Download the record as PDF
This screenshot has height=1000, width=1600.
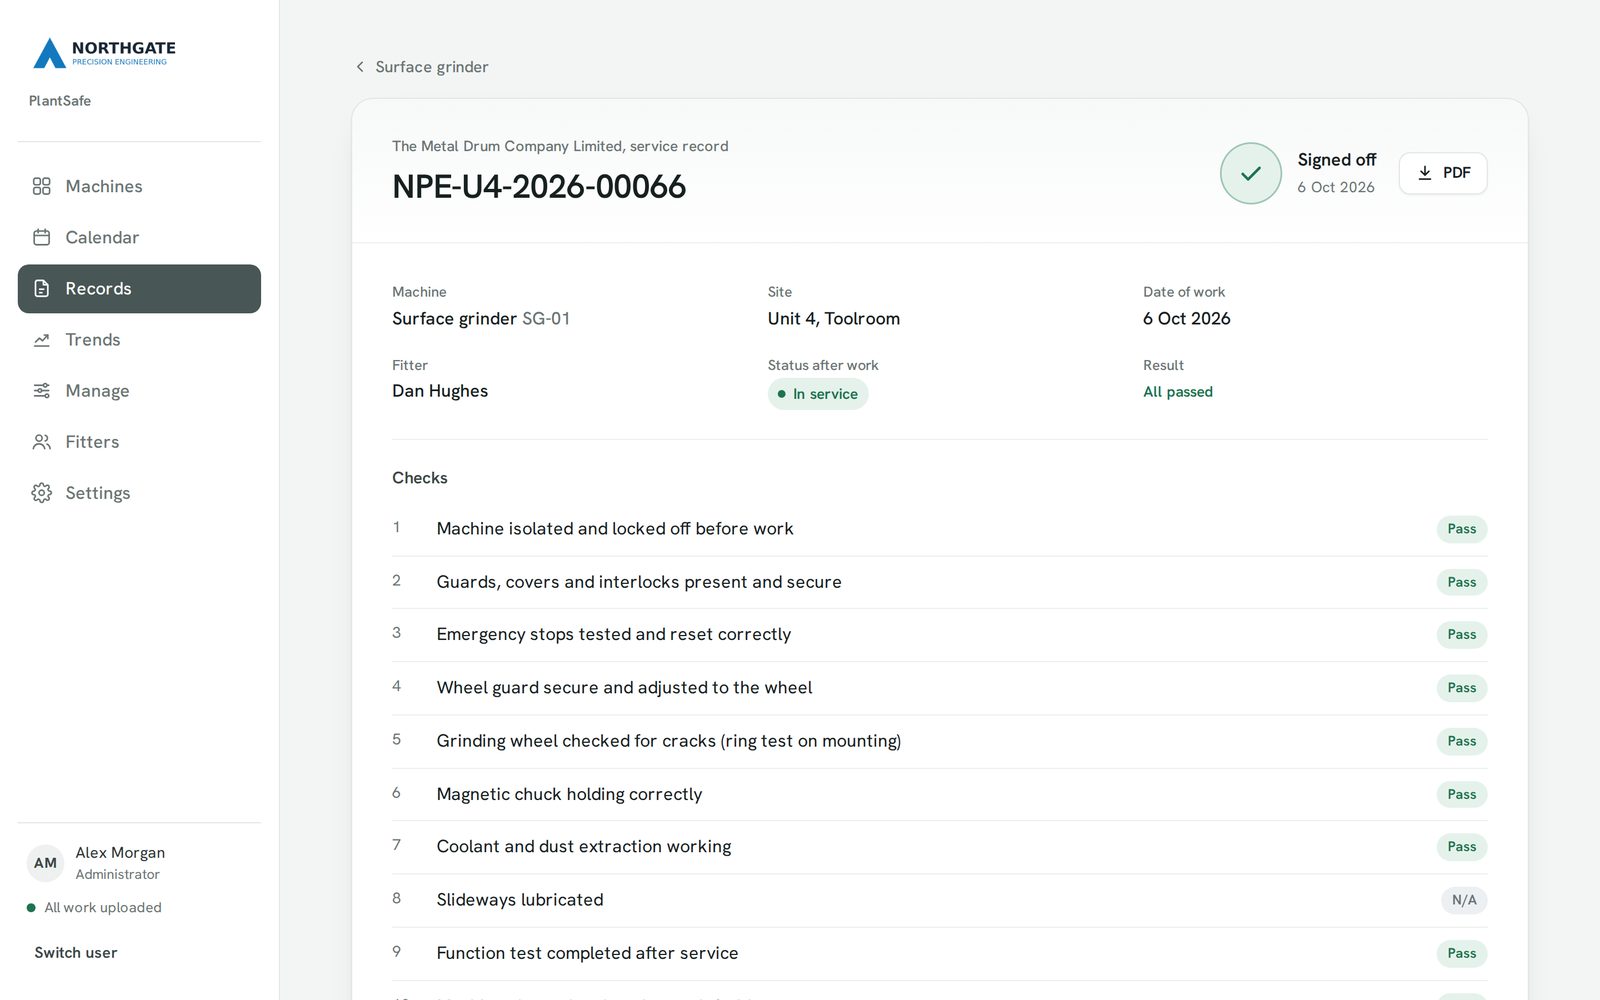coord(1442,173)
